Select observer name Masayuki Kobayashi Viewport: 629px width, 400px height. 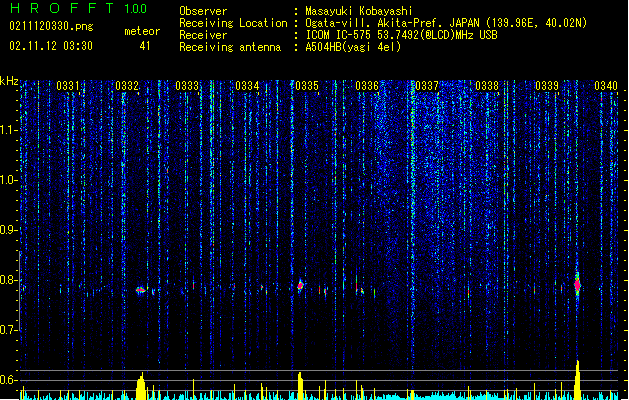[359, 11]
